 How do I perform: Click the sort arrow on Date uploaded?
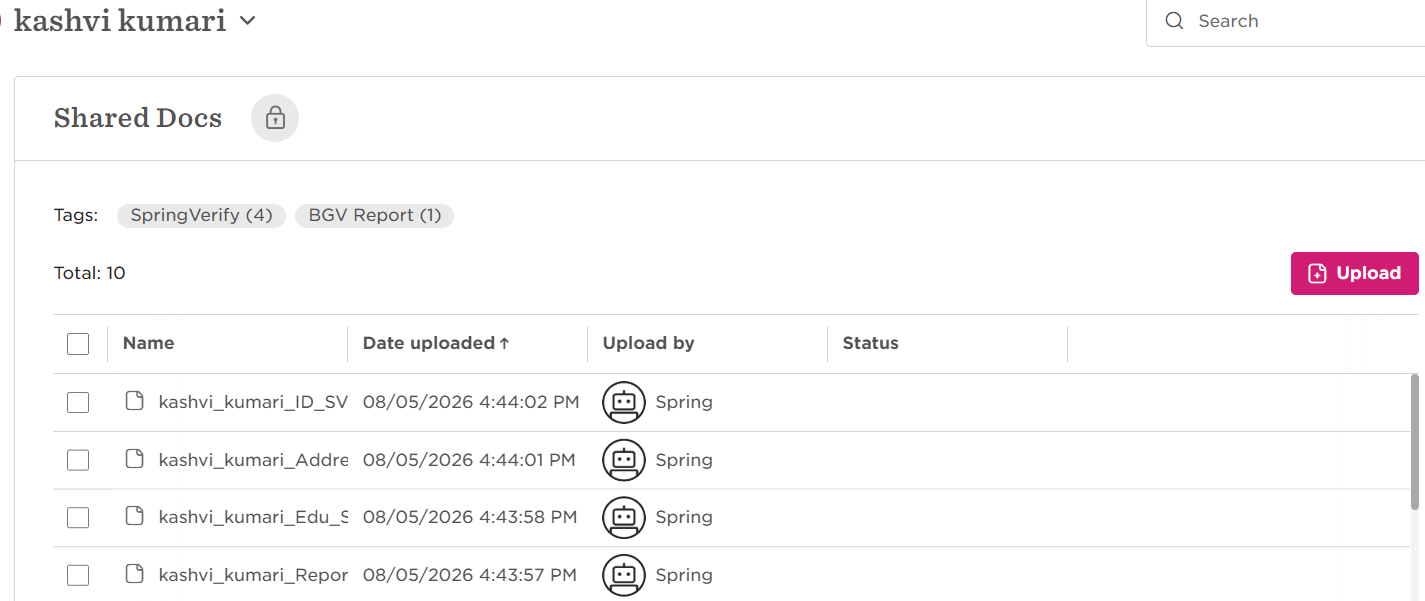point(505,343)
